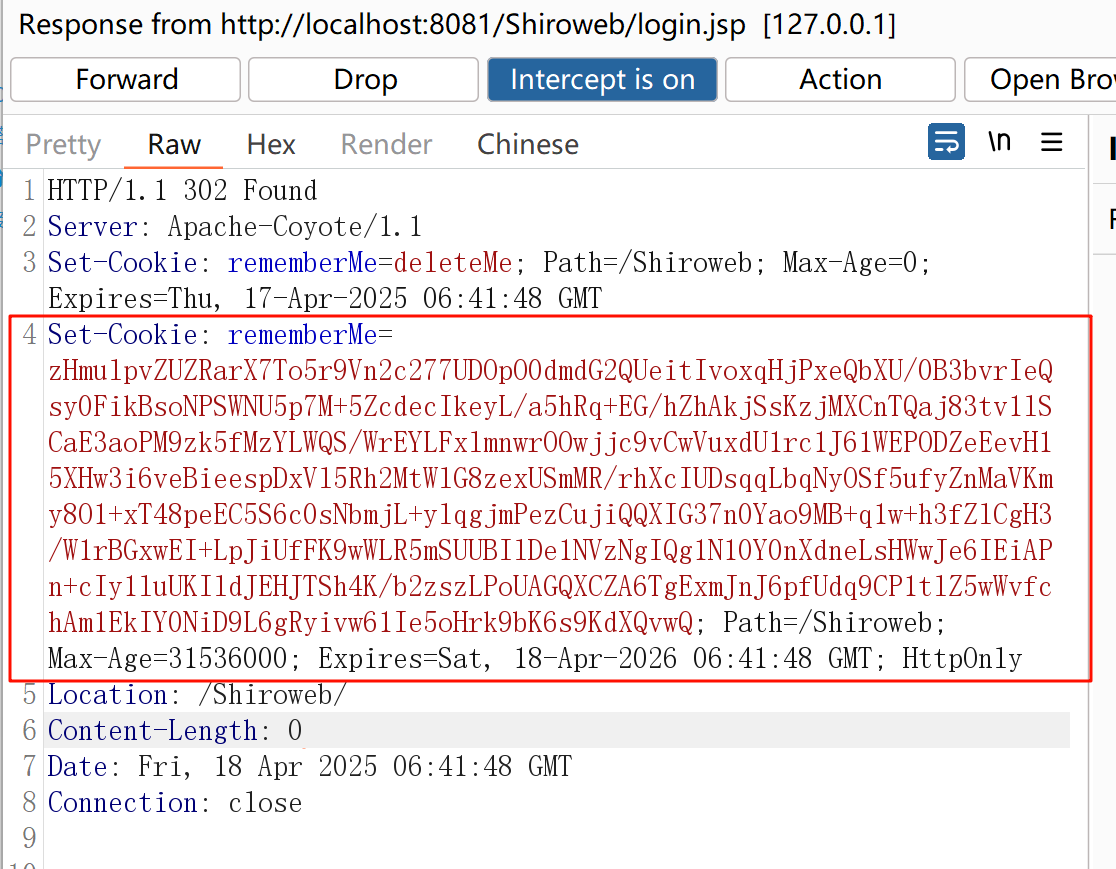Switch to the Hex tab
This screenshot has width=1116, height=869.
270,144
